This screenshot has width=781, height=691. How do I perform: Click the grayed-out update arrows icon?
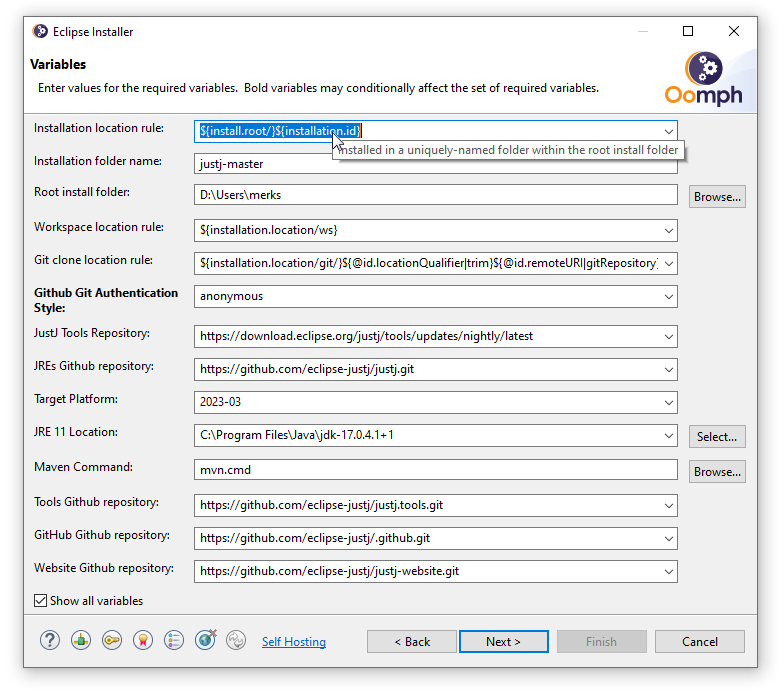(236, 641)
